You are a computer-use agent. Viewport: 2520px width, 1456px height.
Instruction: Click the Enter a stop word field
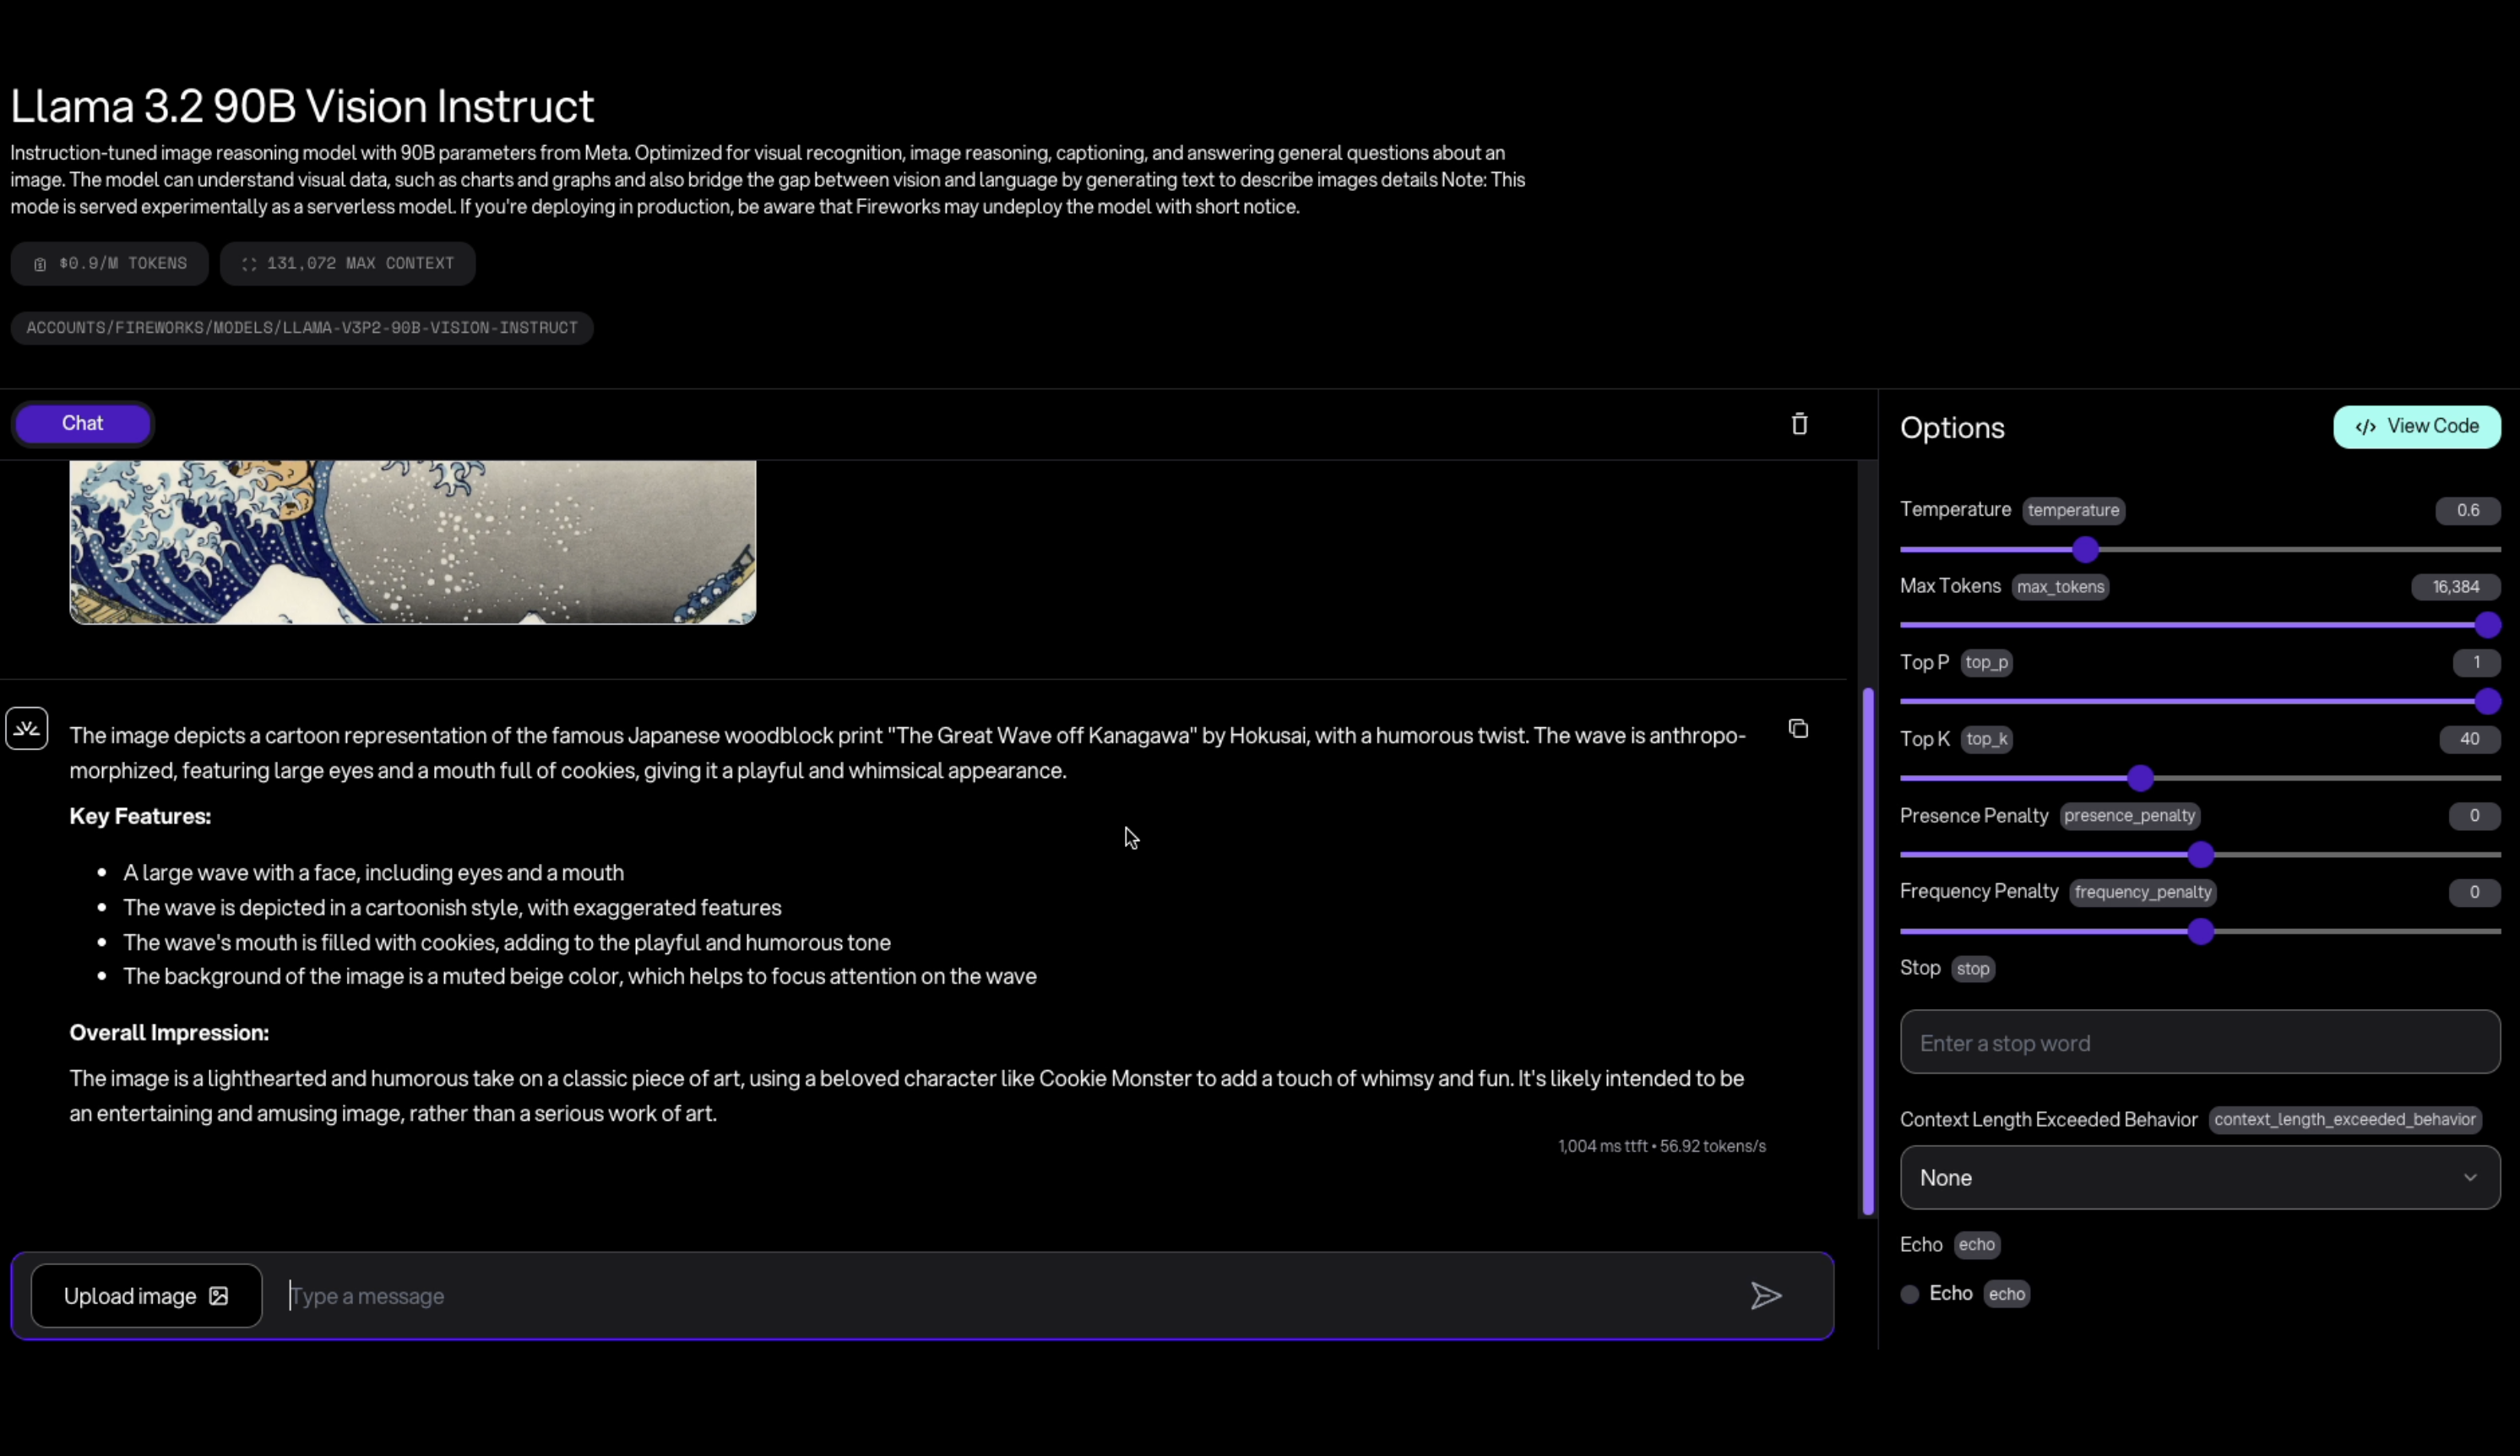(x=2200, y=1043)
